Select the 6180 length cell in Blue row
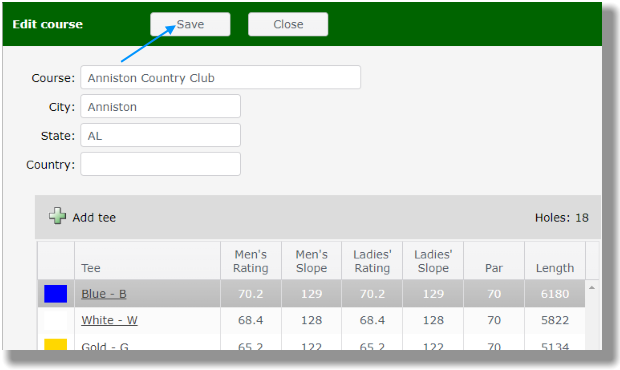 (555, 294)
